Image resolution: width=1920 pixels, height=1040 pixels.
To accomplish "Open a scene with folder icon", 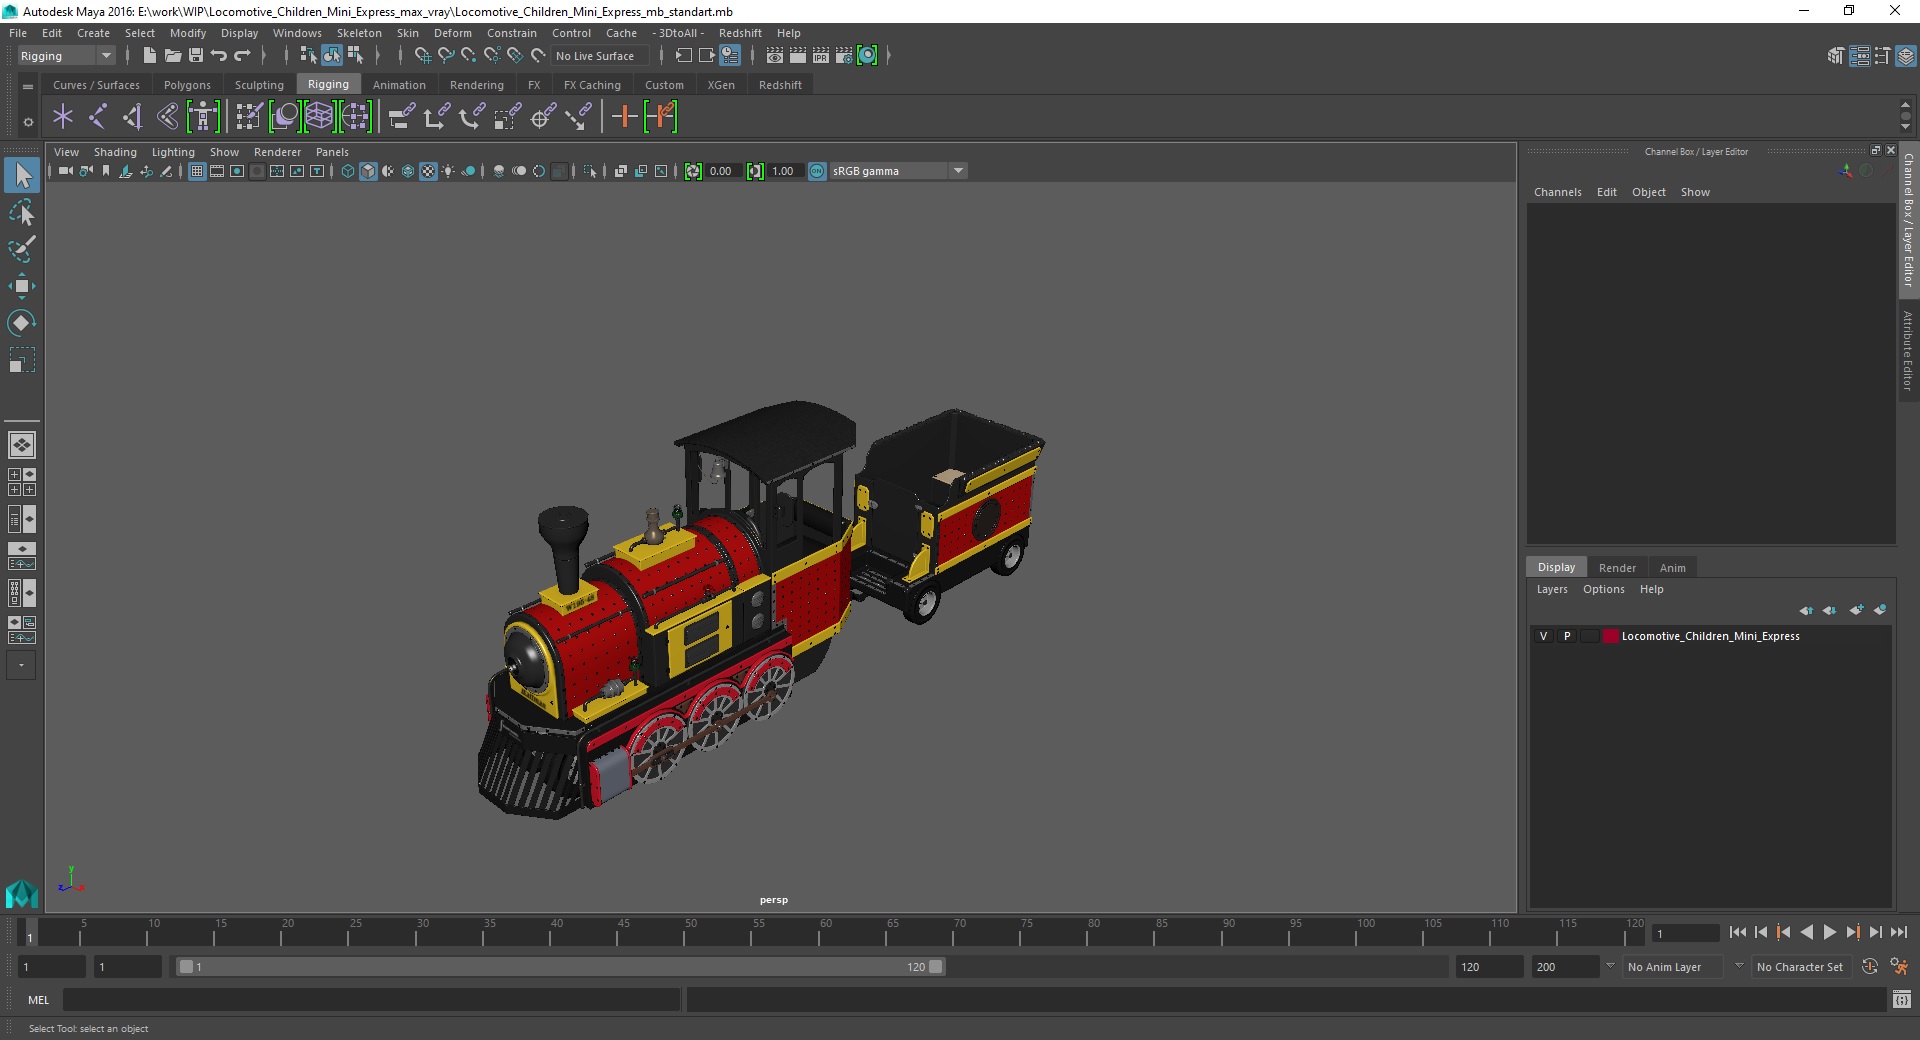I will click(x=173, y=56).
